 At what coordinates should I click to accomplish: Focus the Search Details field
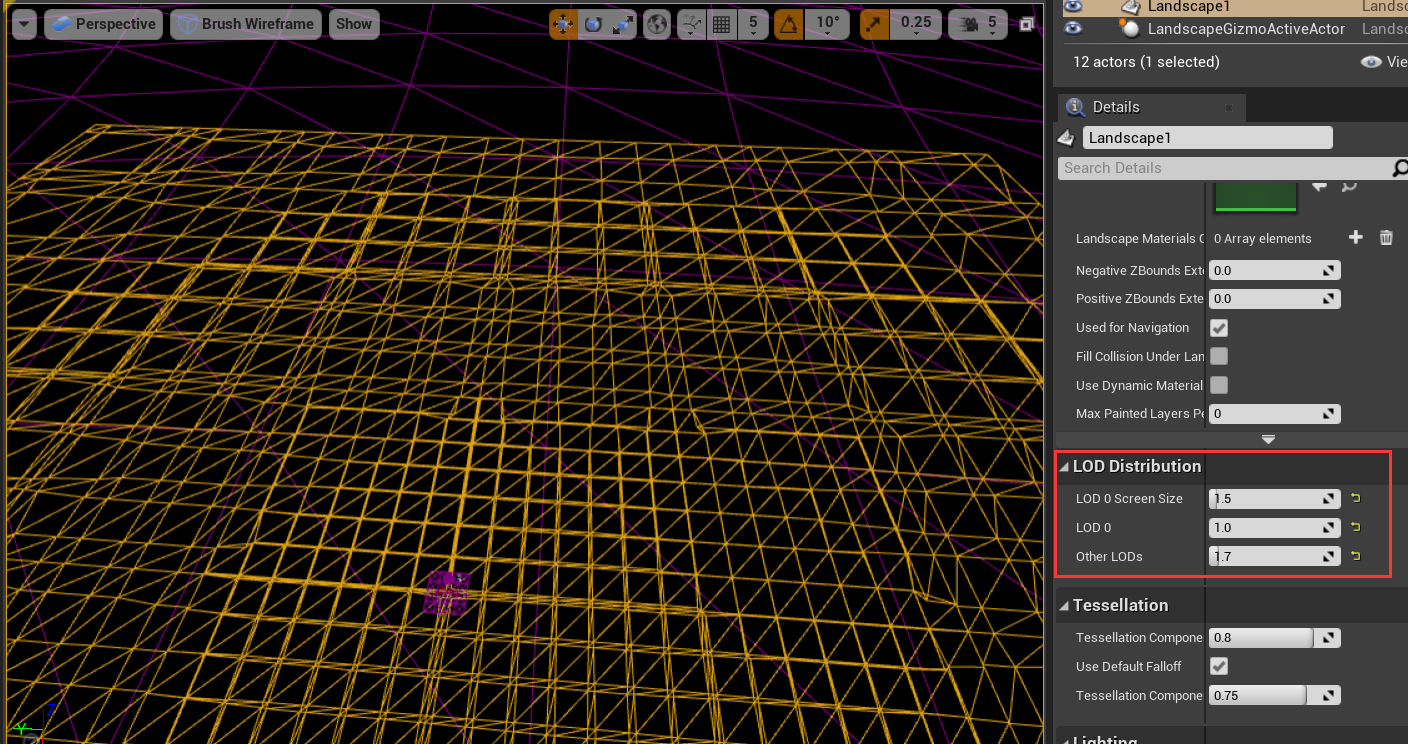tap(1224, 168)
